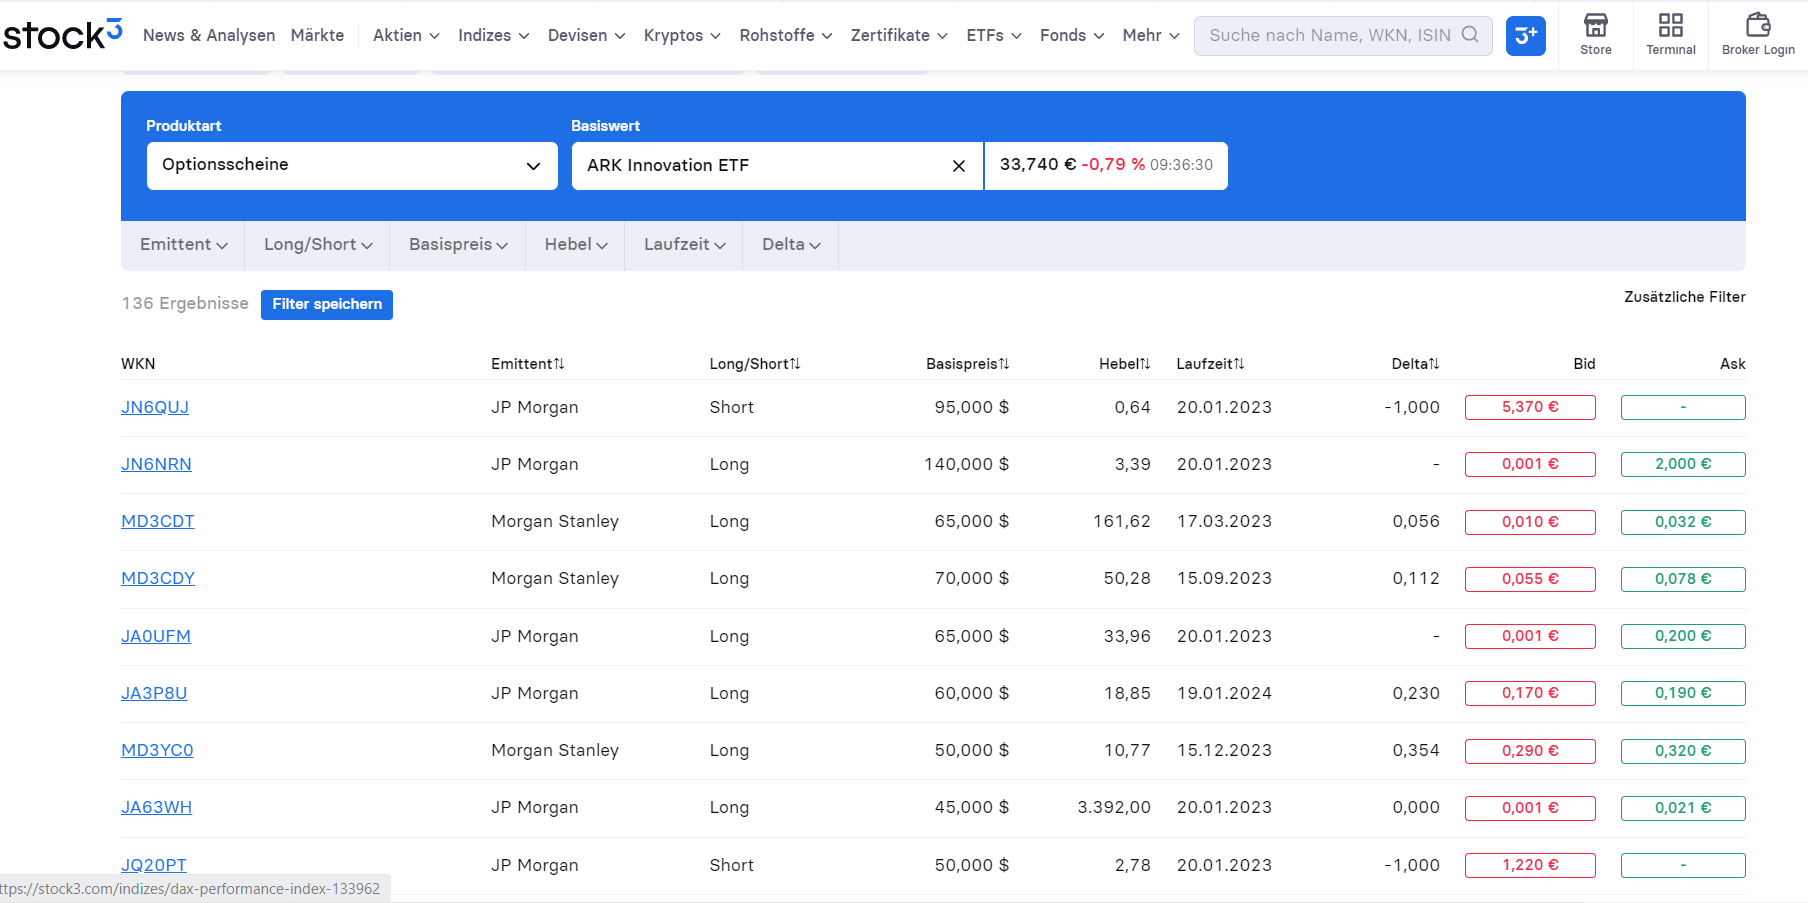Open WKN link JN6NRN
This screenshot has width=1808, height=903.
point(156,464)
